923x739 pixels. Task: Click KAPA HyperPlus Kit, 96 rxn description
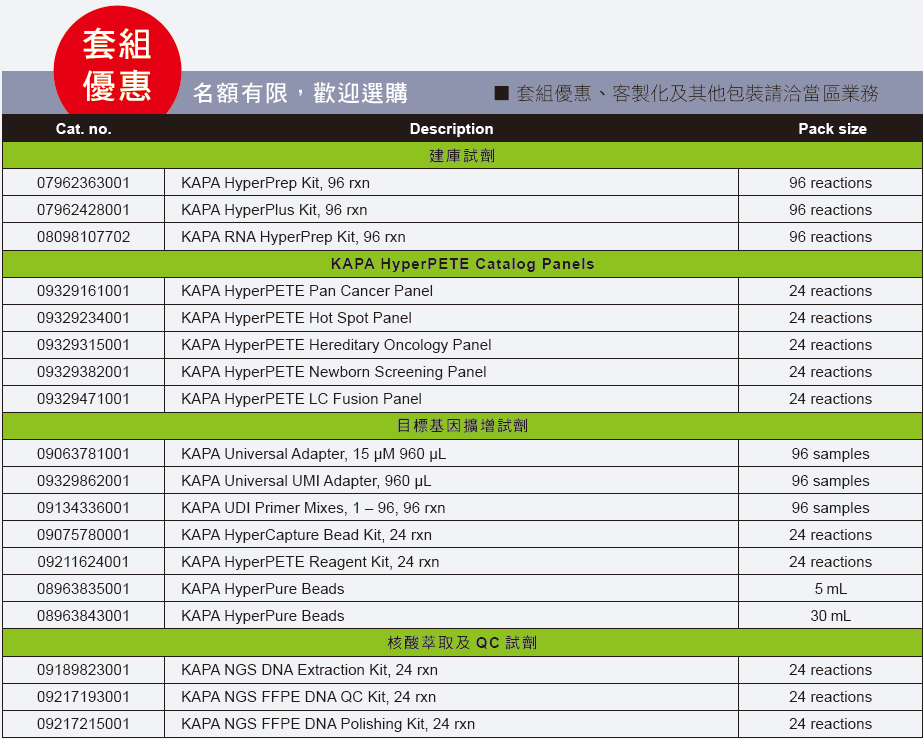click(x=274, y=210)
